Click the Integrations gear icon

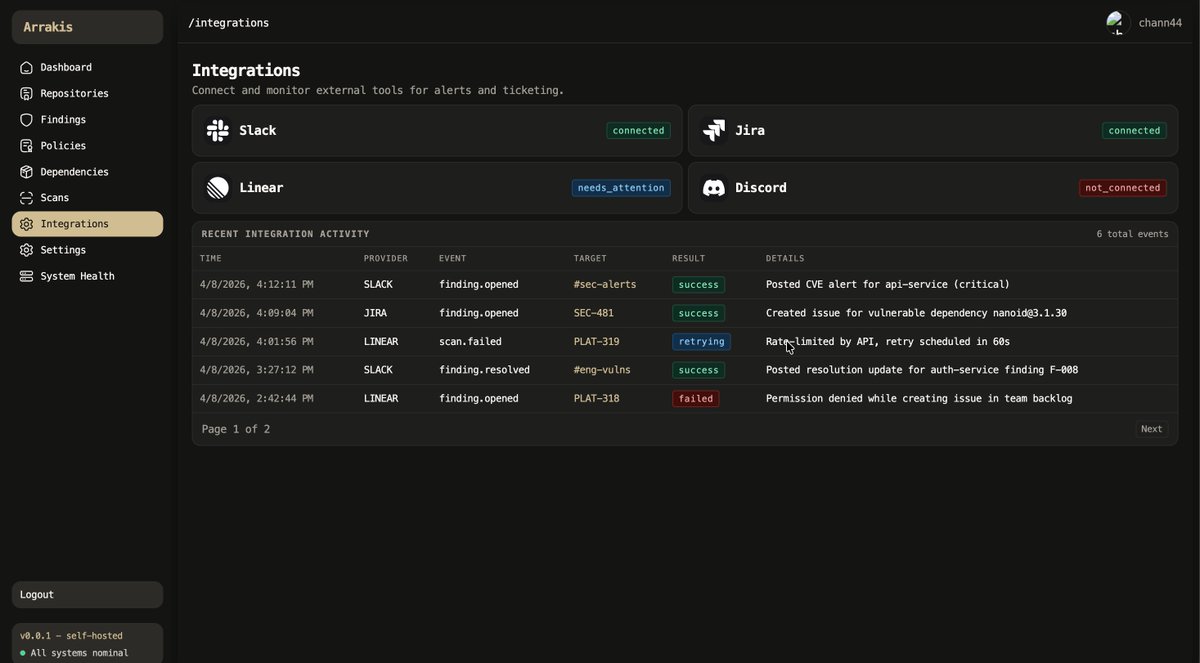click(27, 224)
